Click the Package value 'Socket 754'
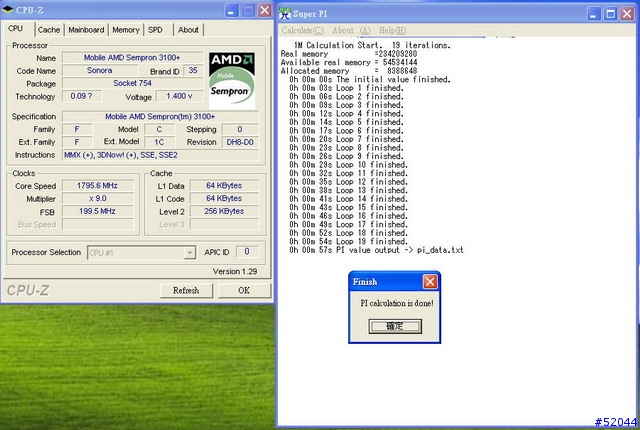This screenshot has height=430, width=640. tap(132, 83)
